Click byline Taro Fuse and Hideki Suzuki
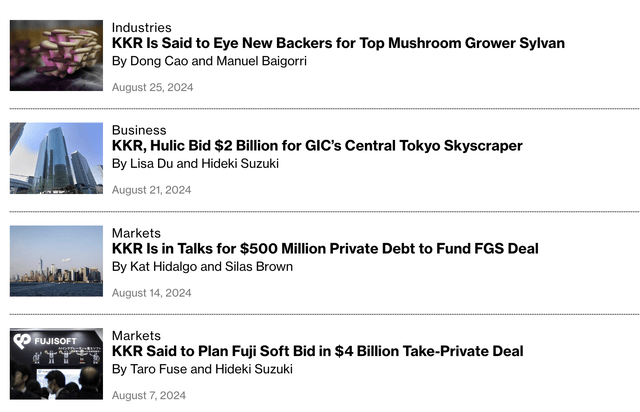Screen dimensions: 640x412 click(x=202, y=369)
